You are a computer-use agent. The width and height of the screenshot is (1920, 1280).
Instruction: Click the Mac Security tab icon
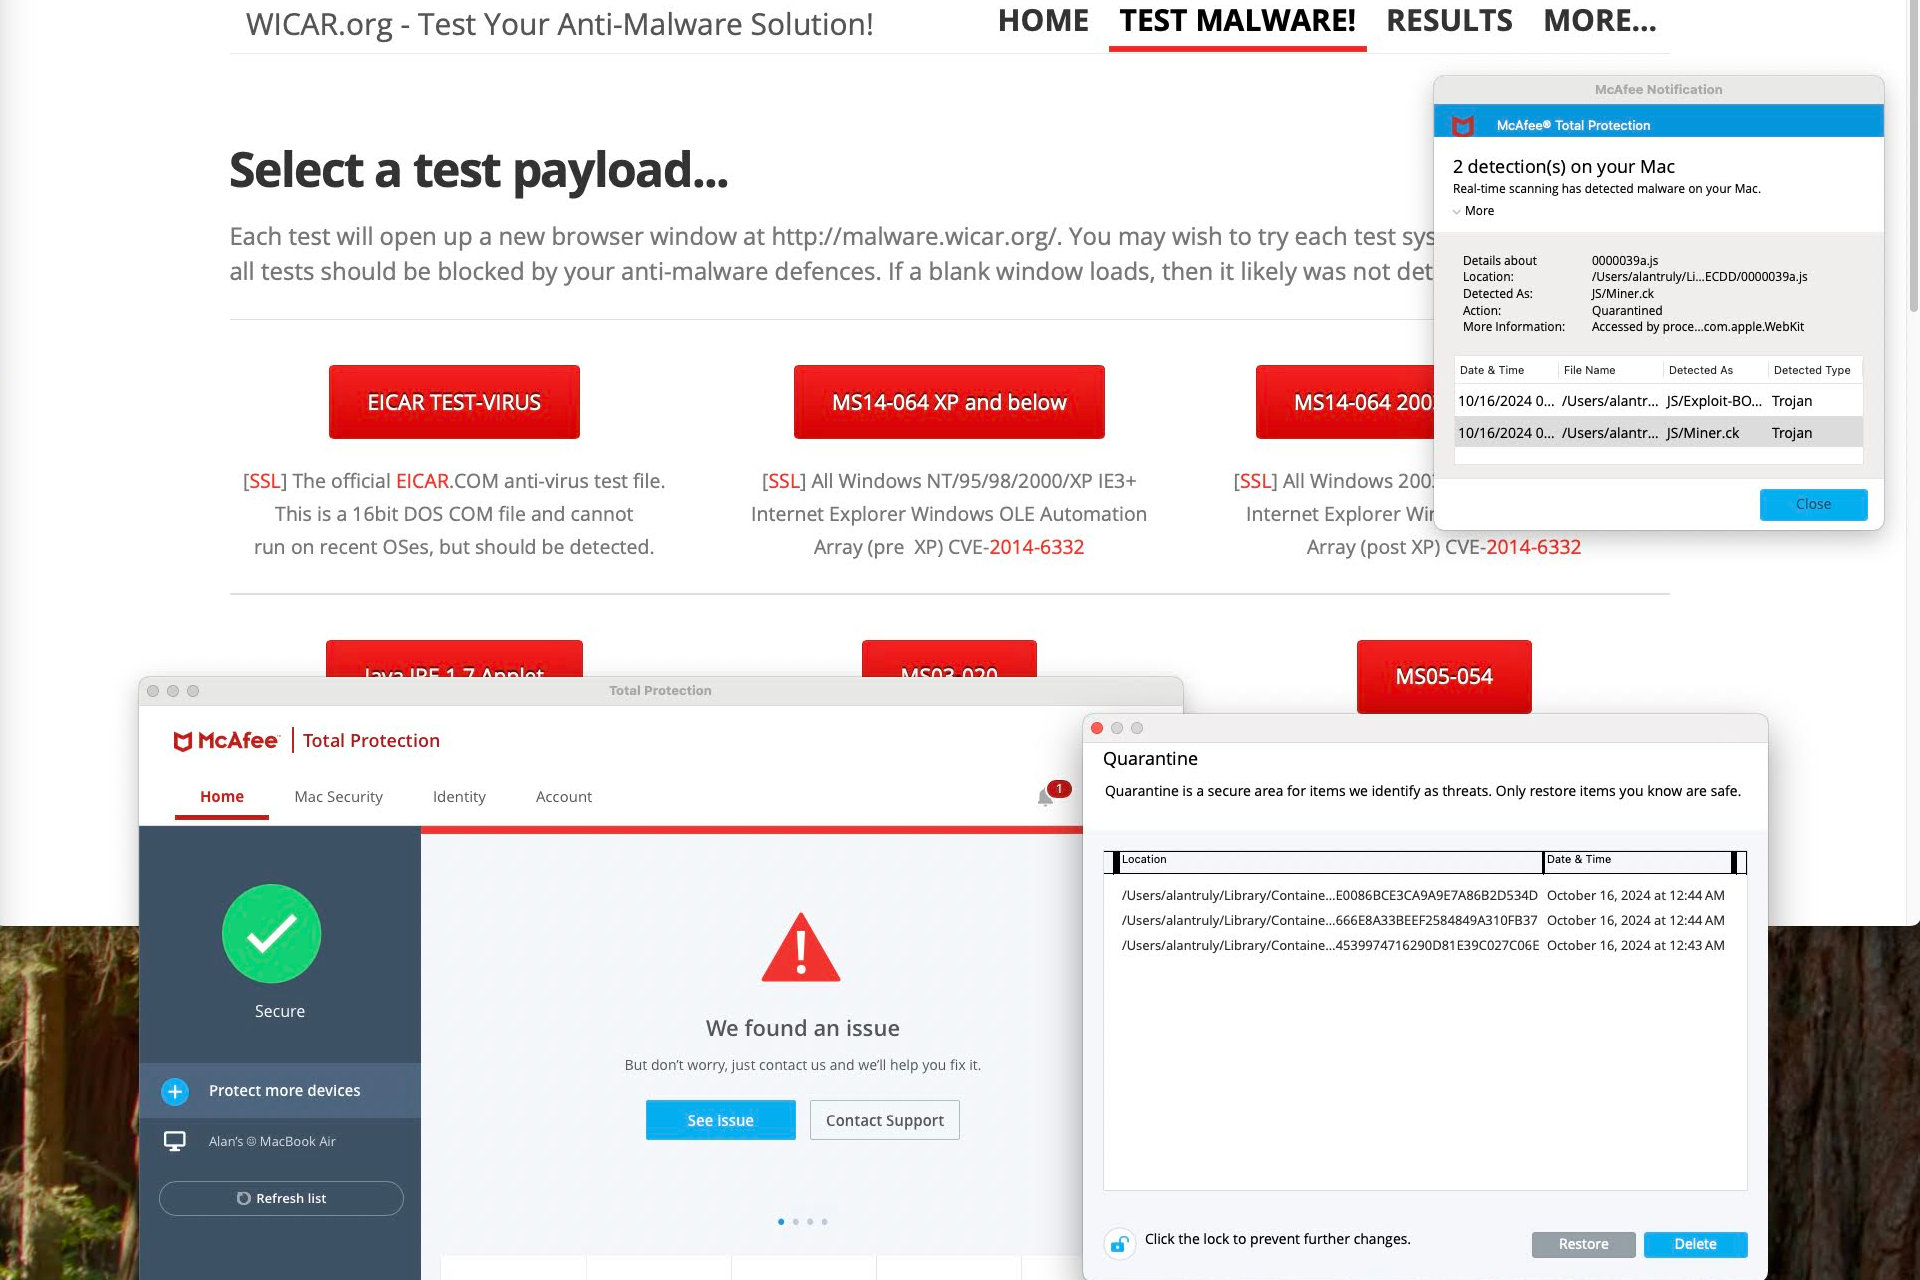tap(337, 796)
